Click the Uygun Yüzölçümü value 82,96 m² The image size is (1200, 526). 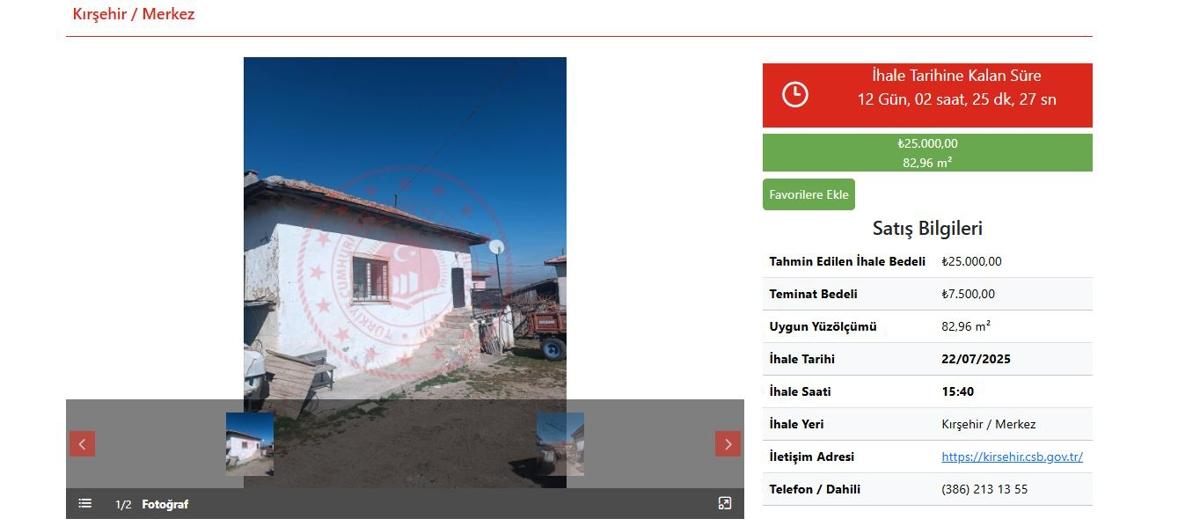pos(966,326)
